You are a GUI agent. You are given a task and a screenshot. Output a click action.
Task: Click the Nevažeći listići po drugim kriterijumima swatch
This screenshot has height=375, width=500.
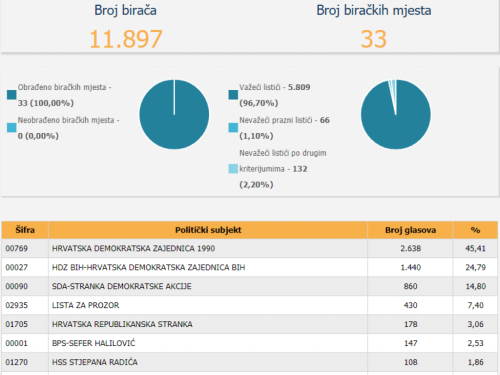click(x=233, y=169)
